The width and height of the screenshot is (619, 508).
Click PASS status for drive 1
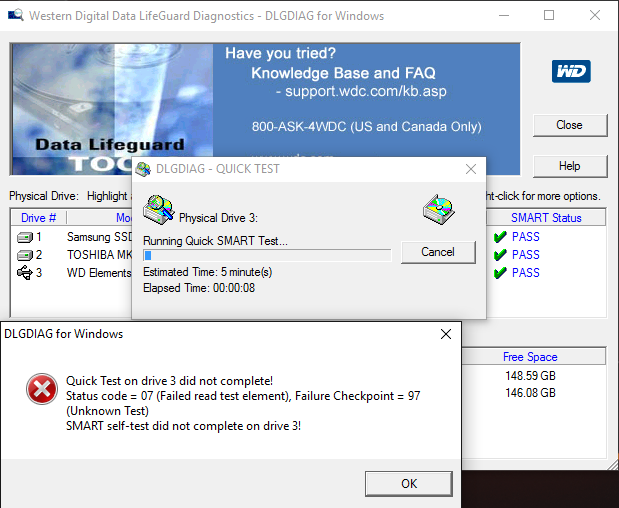[x=525, y=237]
